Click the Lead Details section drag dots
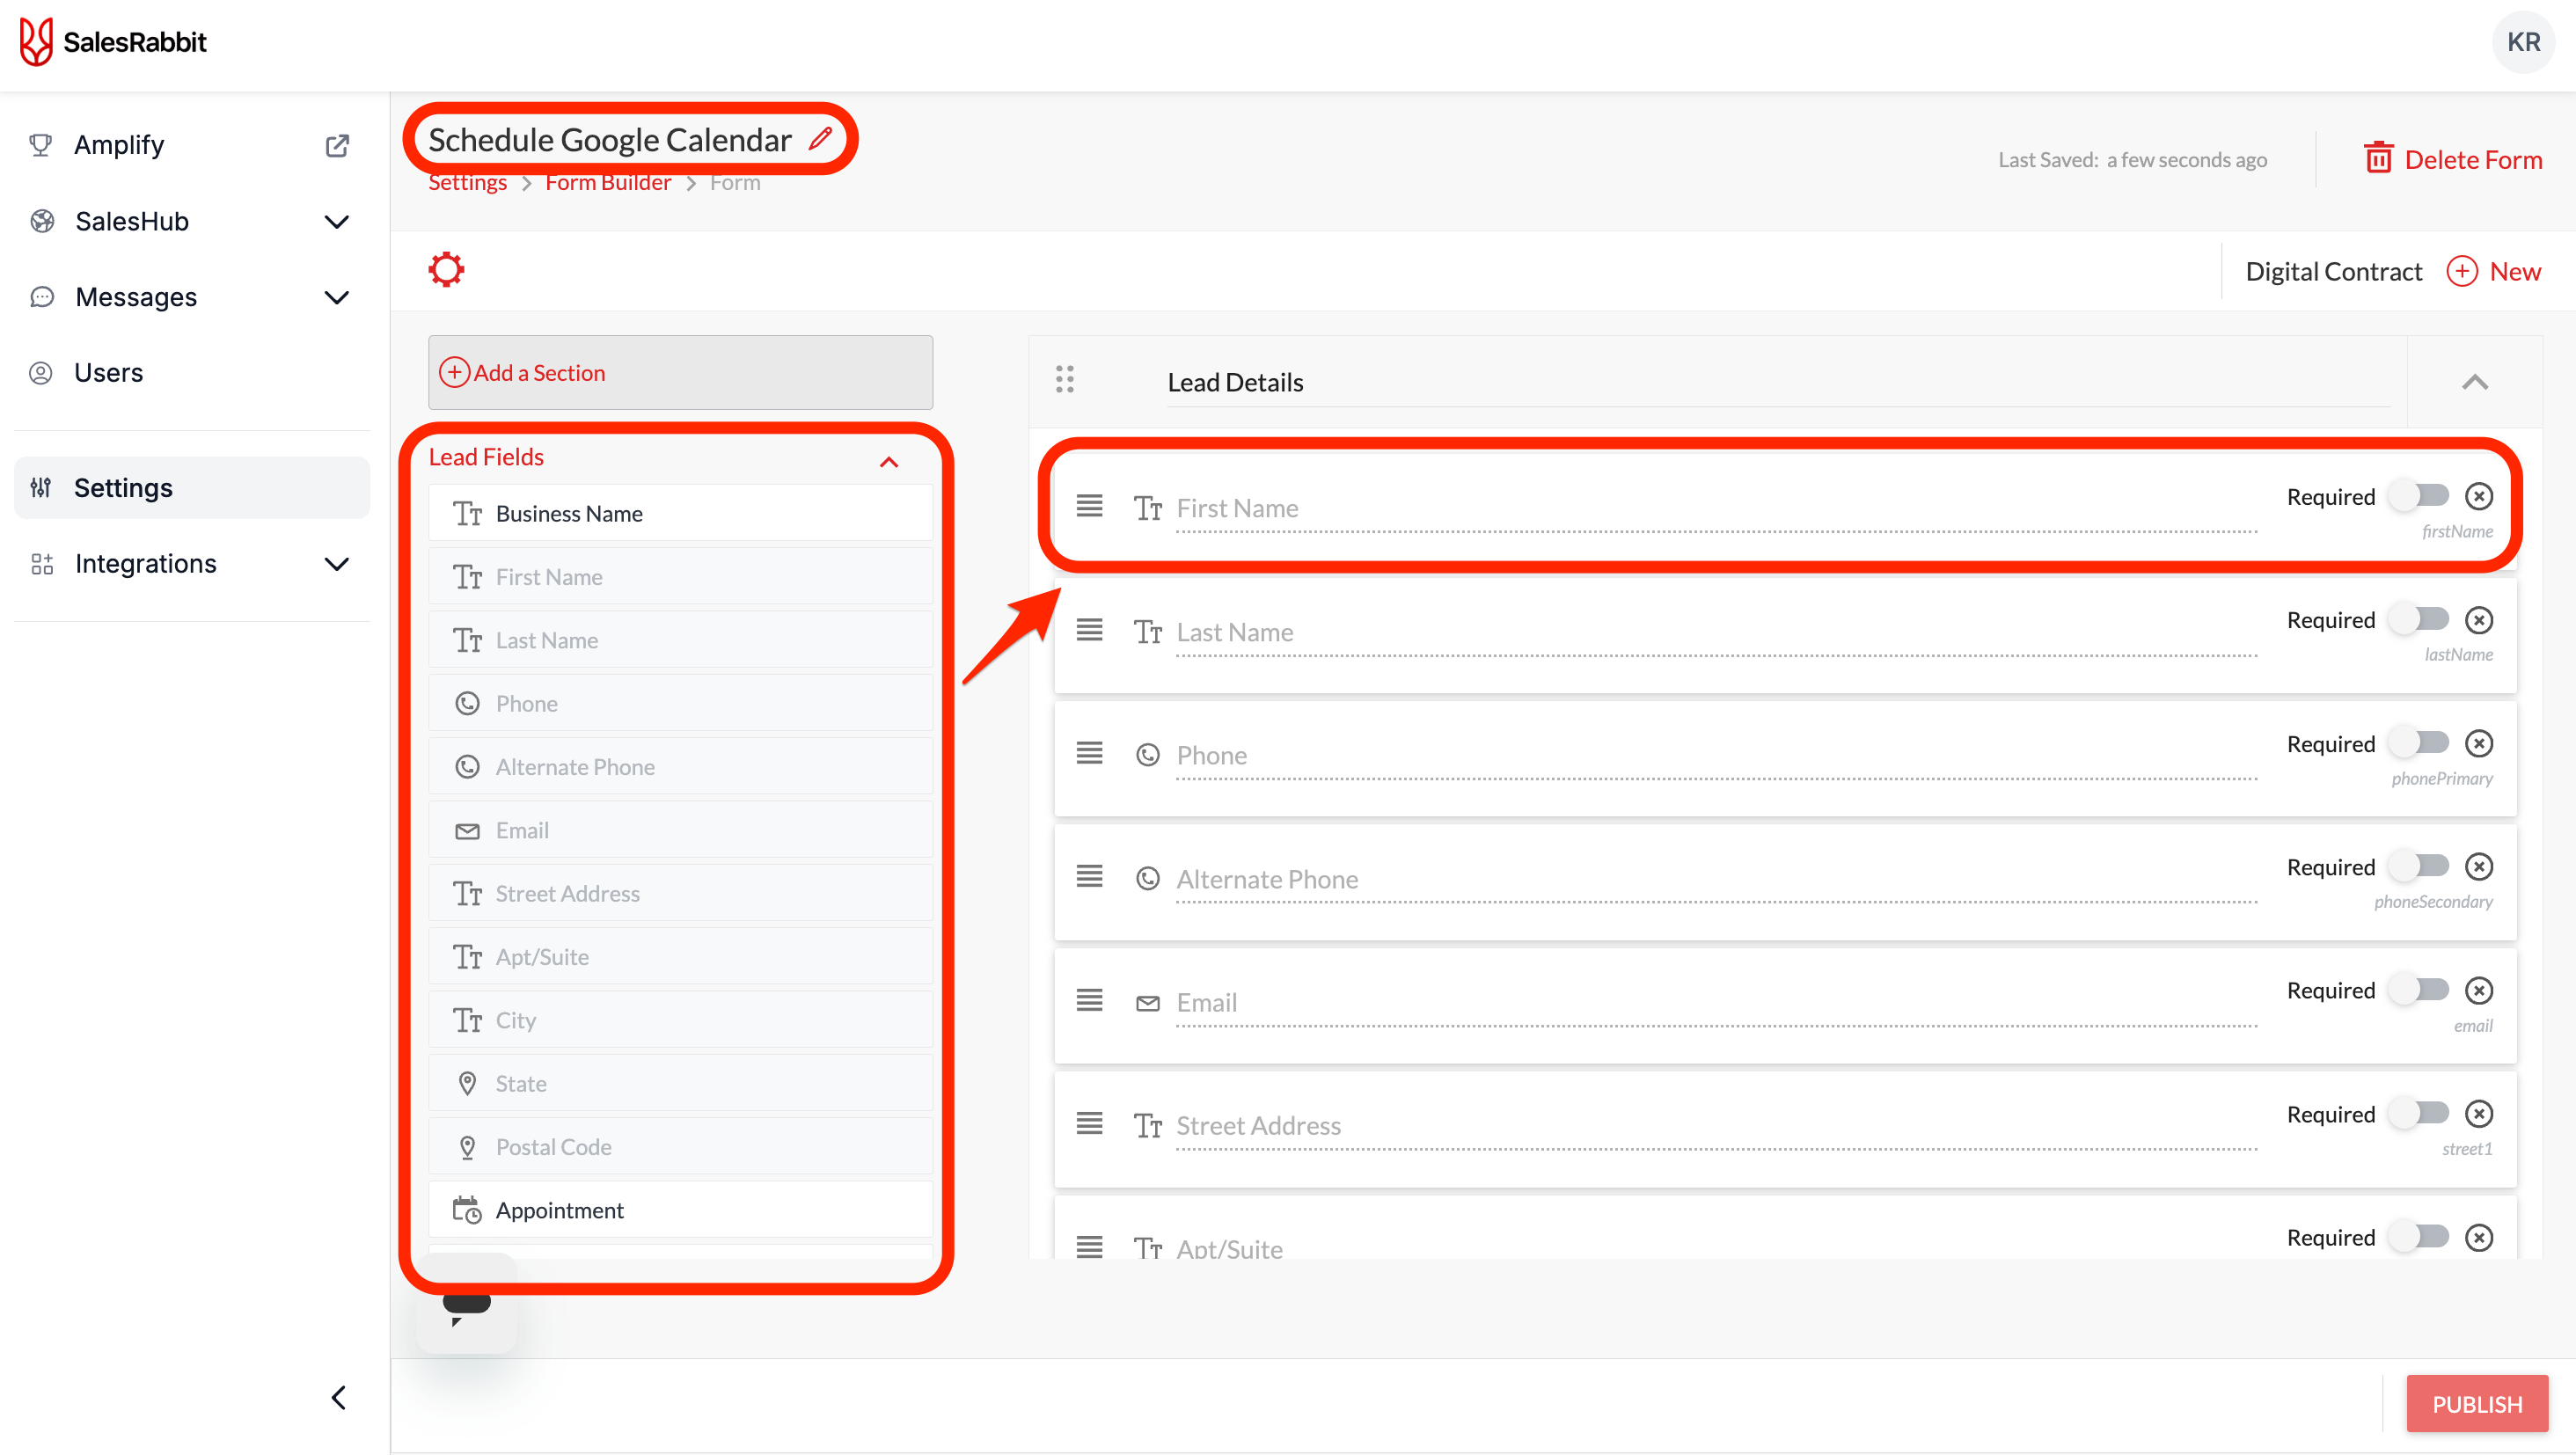Viewport: 2576px width, 1455px height. tap(1064, 380)
